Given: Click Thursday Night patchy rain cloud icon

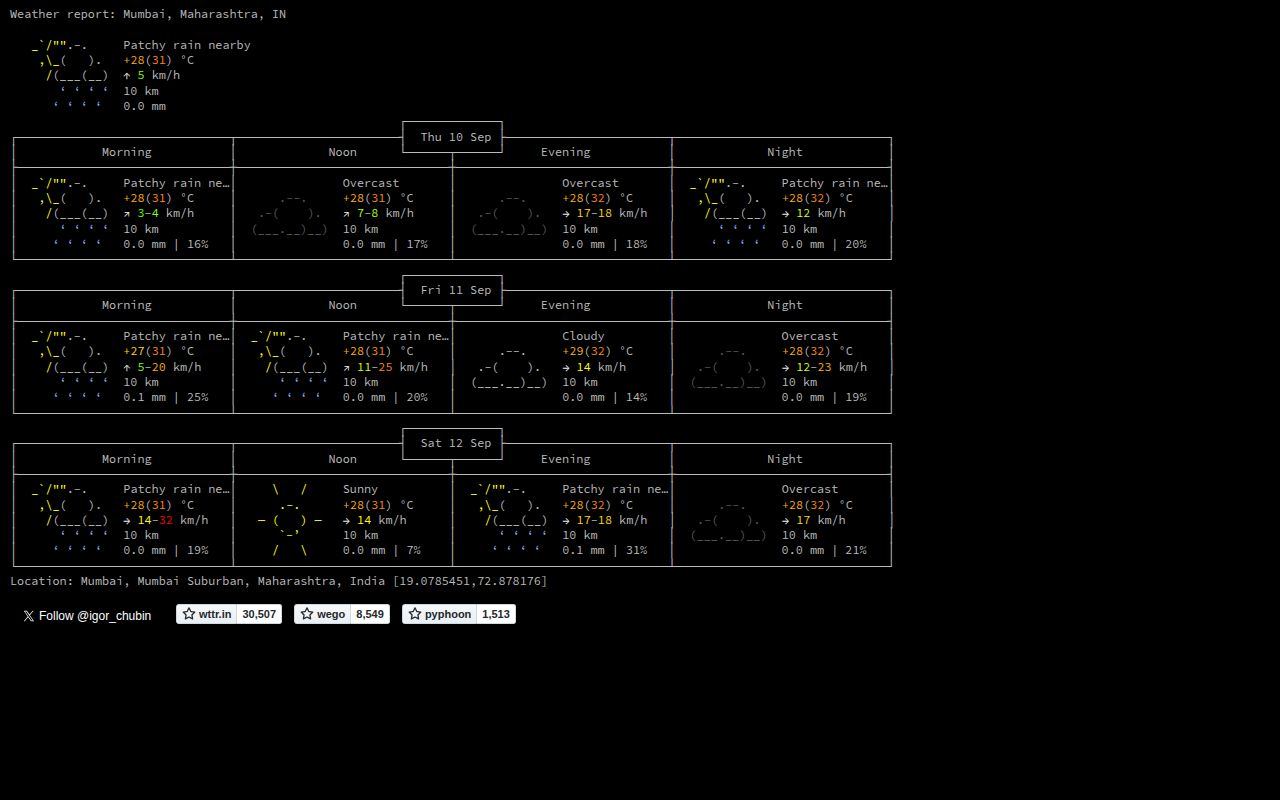Looking at the screenshot, I should click(728, 213).
